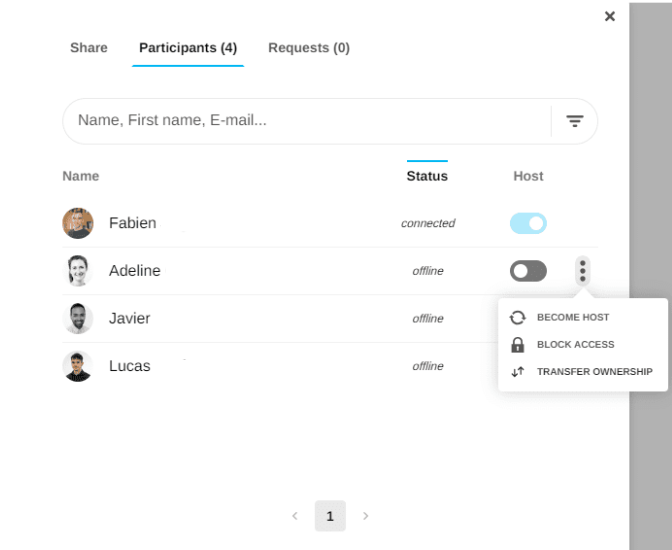Click the Become Host sync icon
The width and height of the screenshot is (672, 550).
(x=517, y=317)
